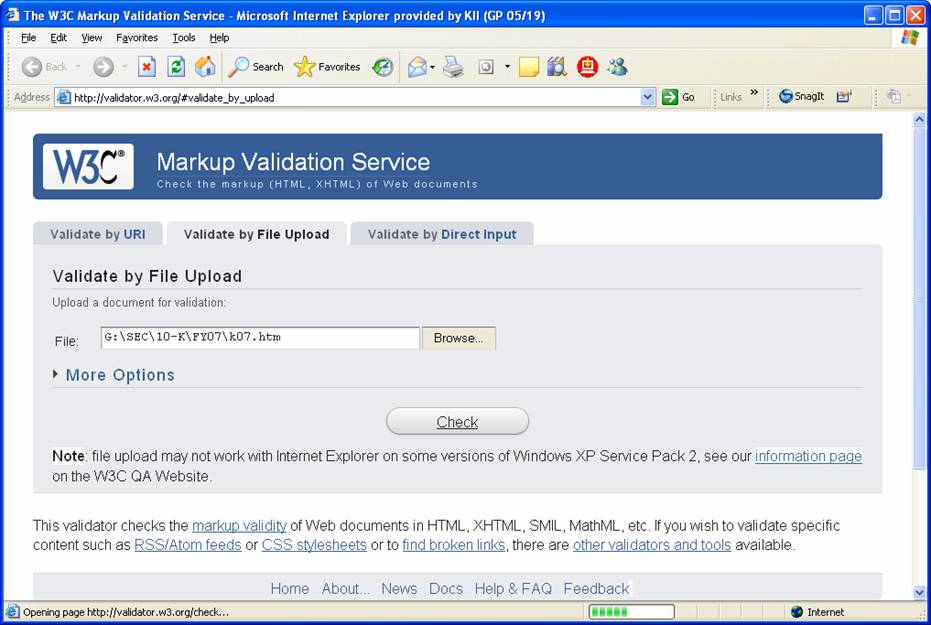Click the "Opening page http://validator.w3.org/check..." status text
The width and height of the screenshot is (931, 625).
click(x=125, y=612)
